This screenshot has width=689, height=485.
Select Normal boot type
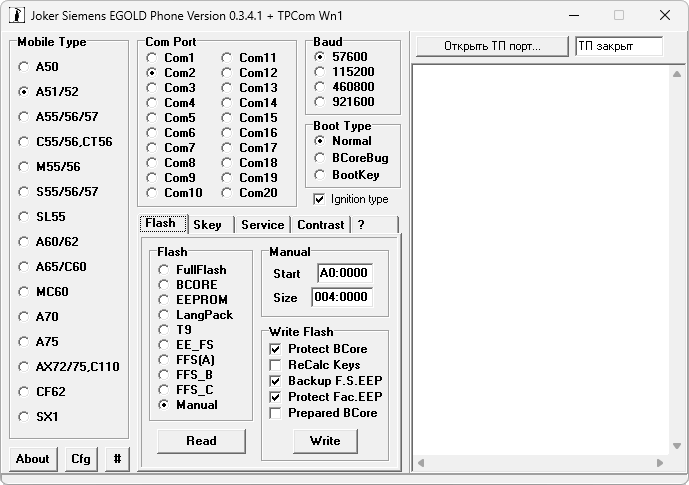(x=343, y=141)
